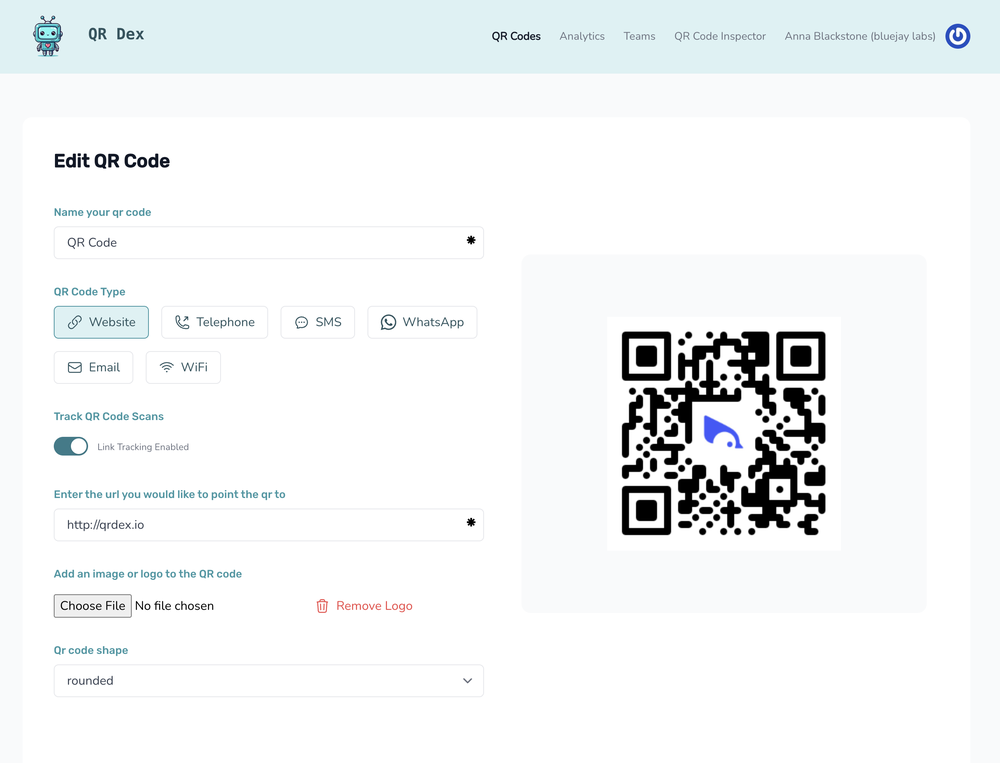Click the red trash icon beside Remove Logo
1000x763 pixels.
coord(321,605)
